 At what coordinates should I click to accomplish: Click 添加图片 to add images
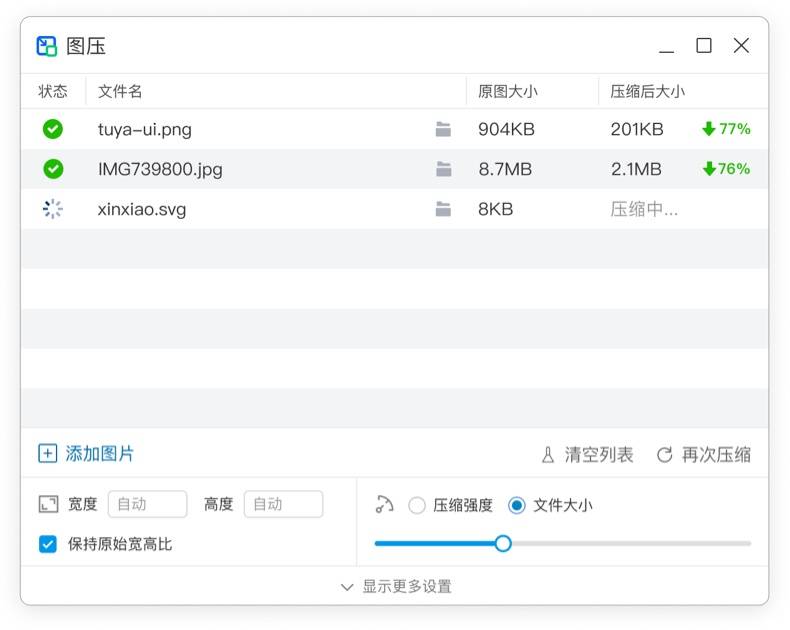tap(86, 454)
